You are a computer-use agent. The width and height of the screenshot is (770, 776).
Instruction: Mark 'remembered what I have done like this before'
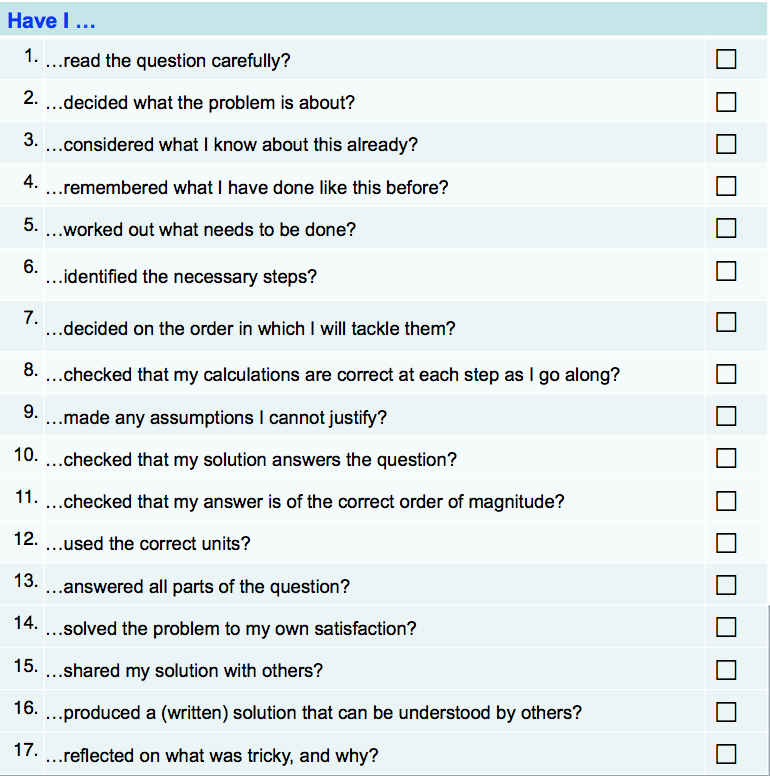pos(726,186)
